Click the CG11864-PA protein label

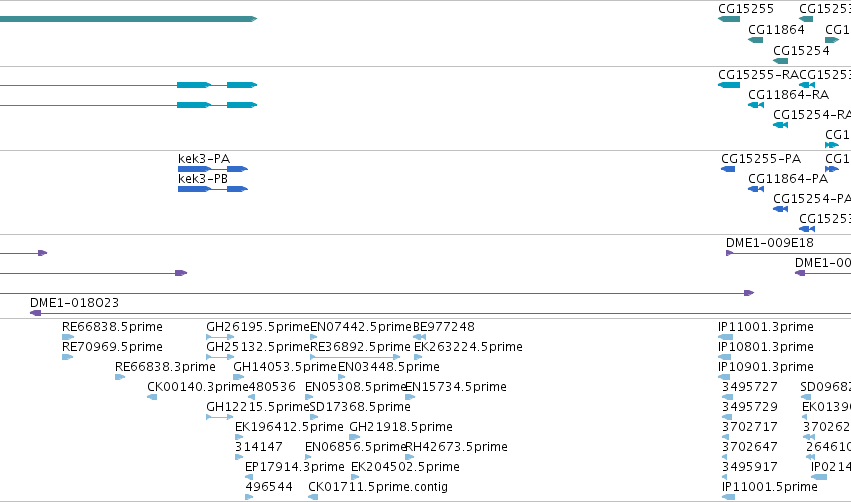point(788,179)
